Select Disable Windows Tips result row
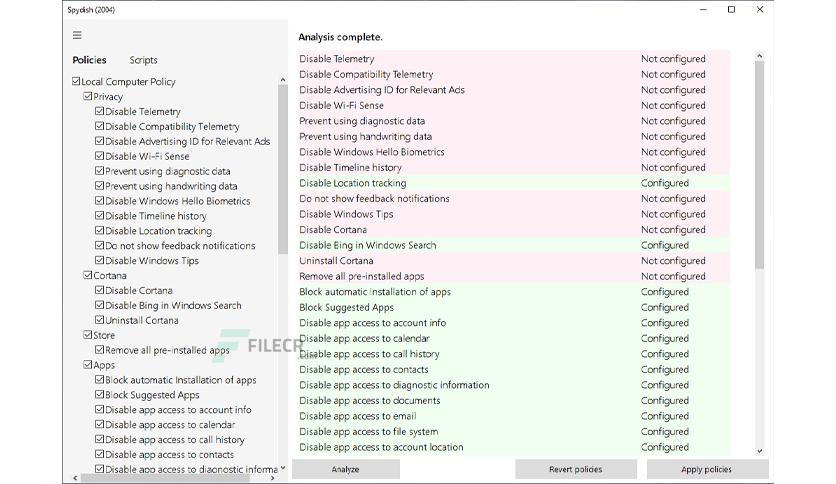The height and width of the screenshot is (484, 836). coord(513,214)
